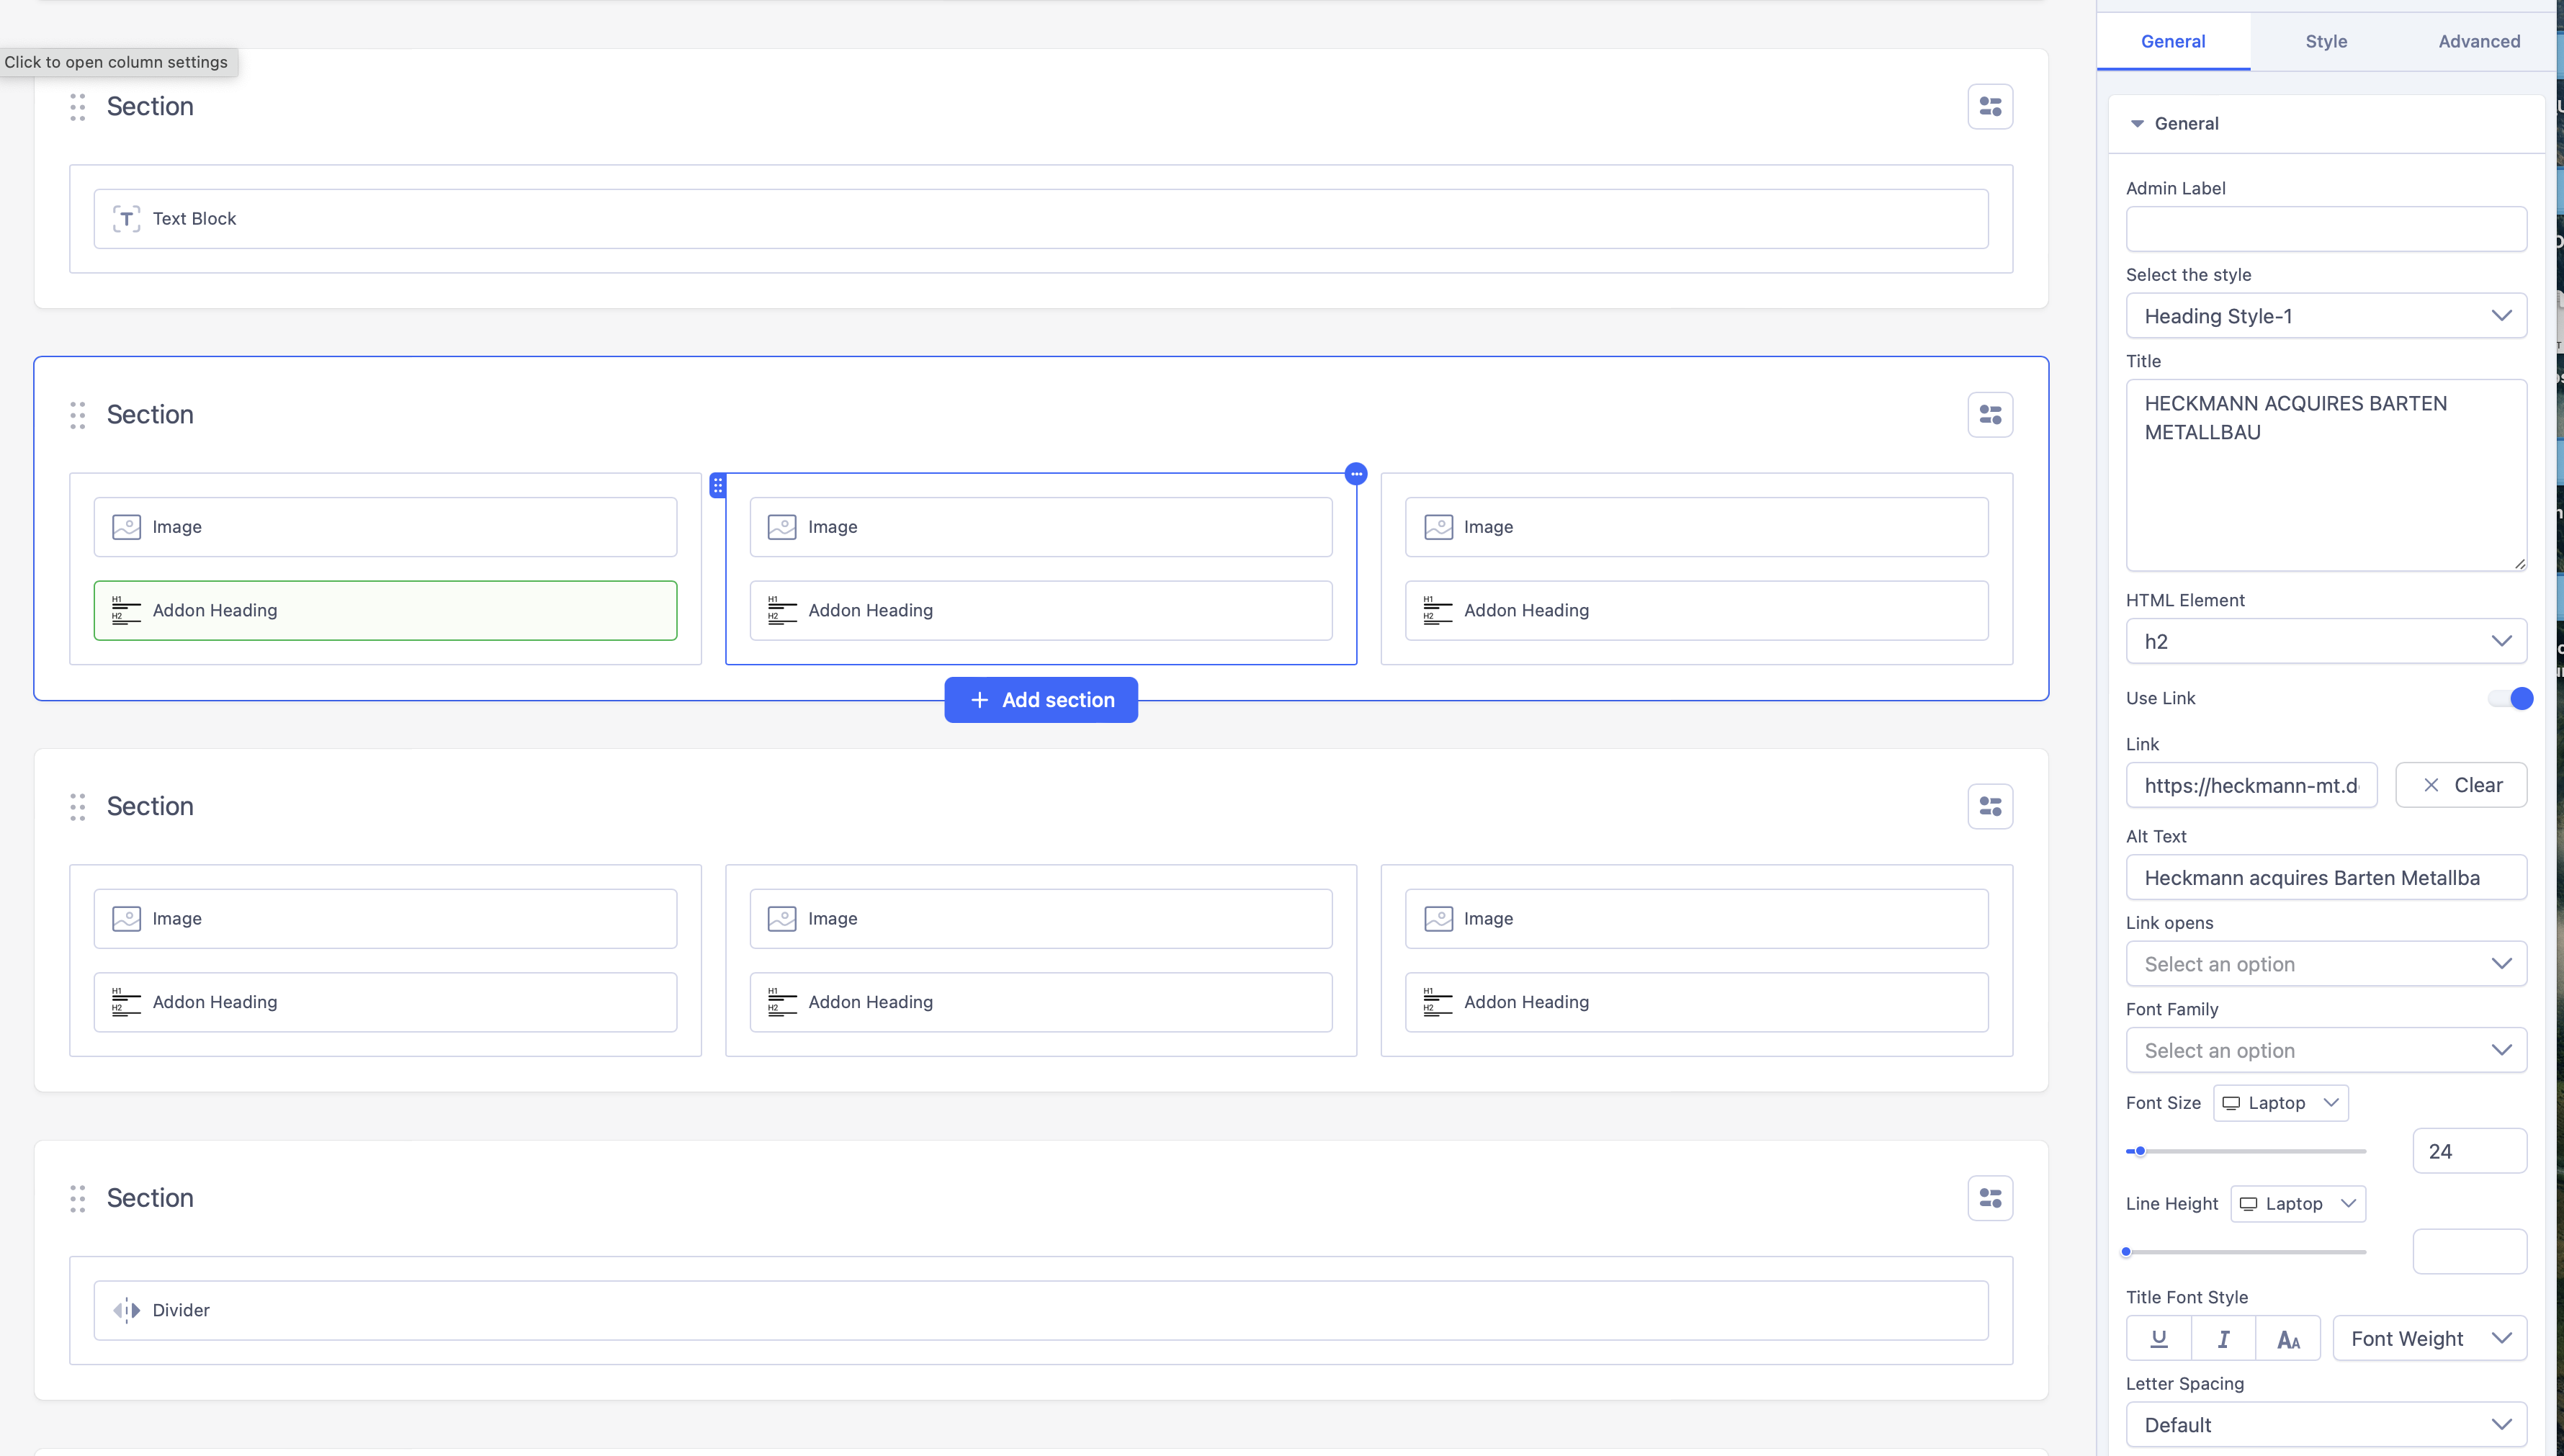Open layout options of the first section
This screenshot has height=1456, width=2564.
pos(1989,107)
